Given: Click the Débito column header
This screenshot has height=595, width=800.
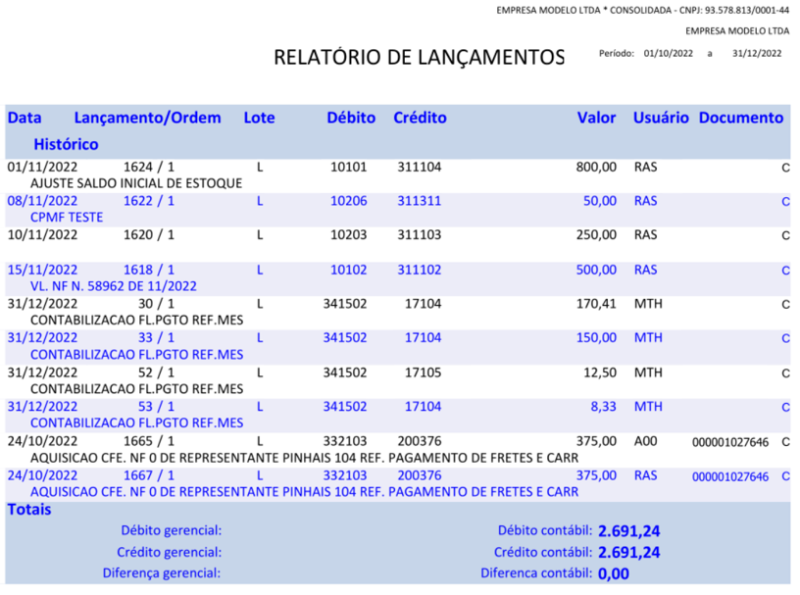Looking at the screenshot, I should tap(351, 117).
